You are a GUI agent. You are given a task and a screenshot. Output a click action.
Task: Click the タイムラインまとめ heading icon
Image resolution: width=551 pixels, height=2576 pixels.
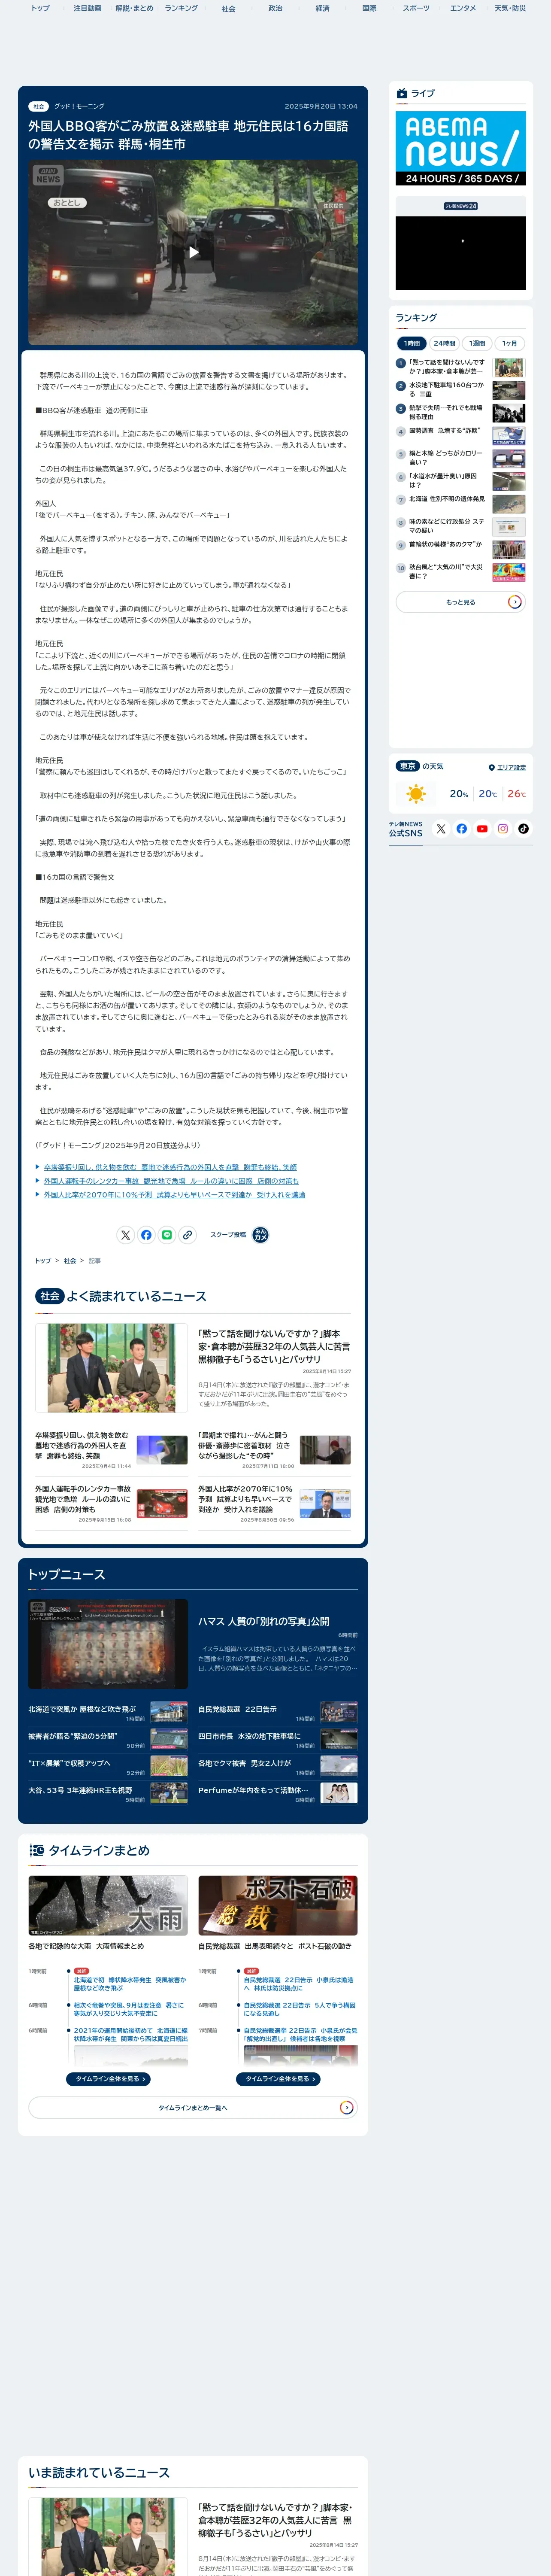[37, 1851]
